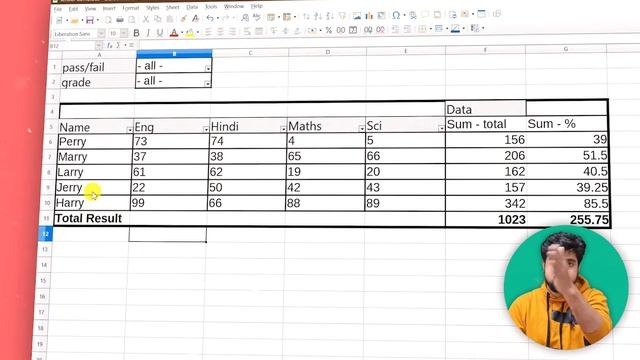The image size is (640, 360).
Task: Click the red font color button
Action: 174,33
